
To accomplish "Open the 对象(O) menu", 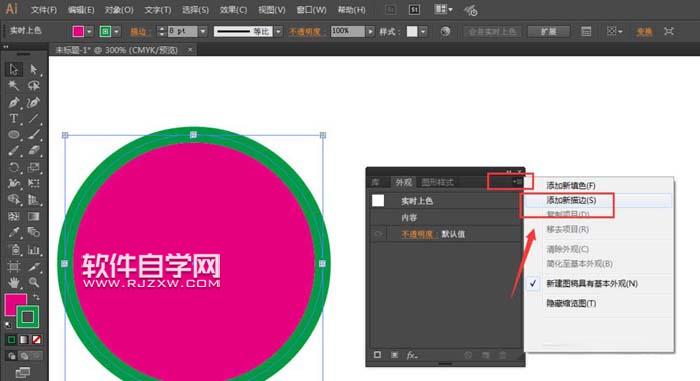I will tap(119, 9).
